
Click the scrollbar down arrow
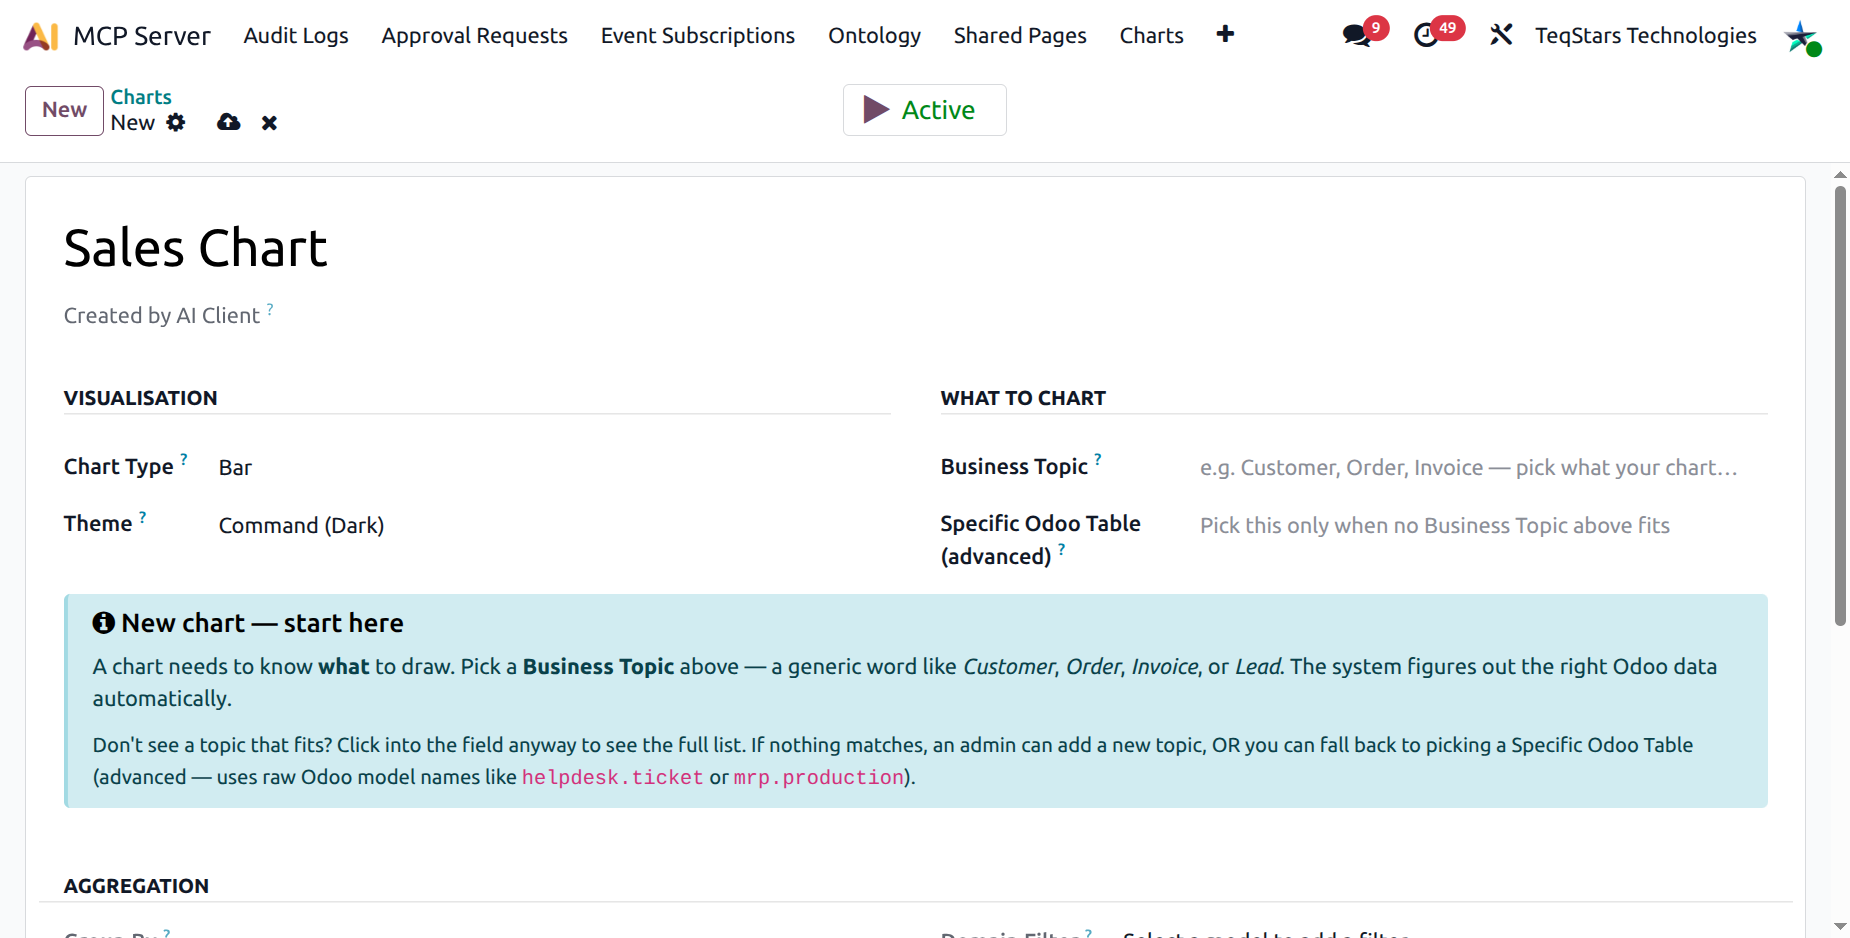pyautogui.click(x=1840, y=927)
